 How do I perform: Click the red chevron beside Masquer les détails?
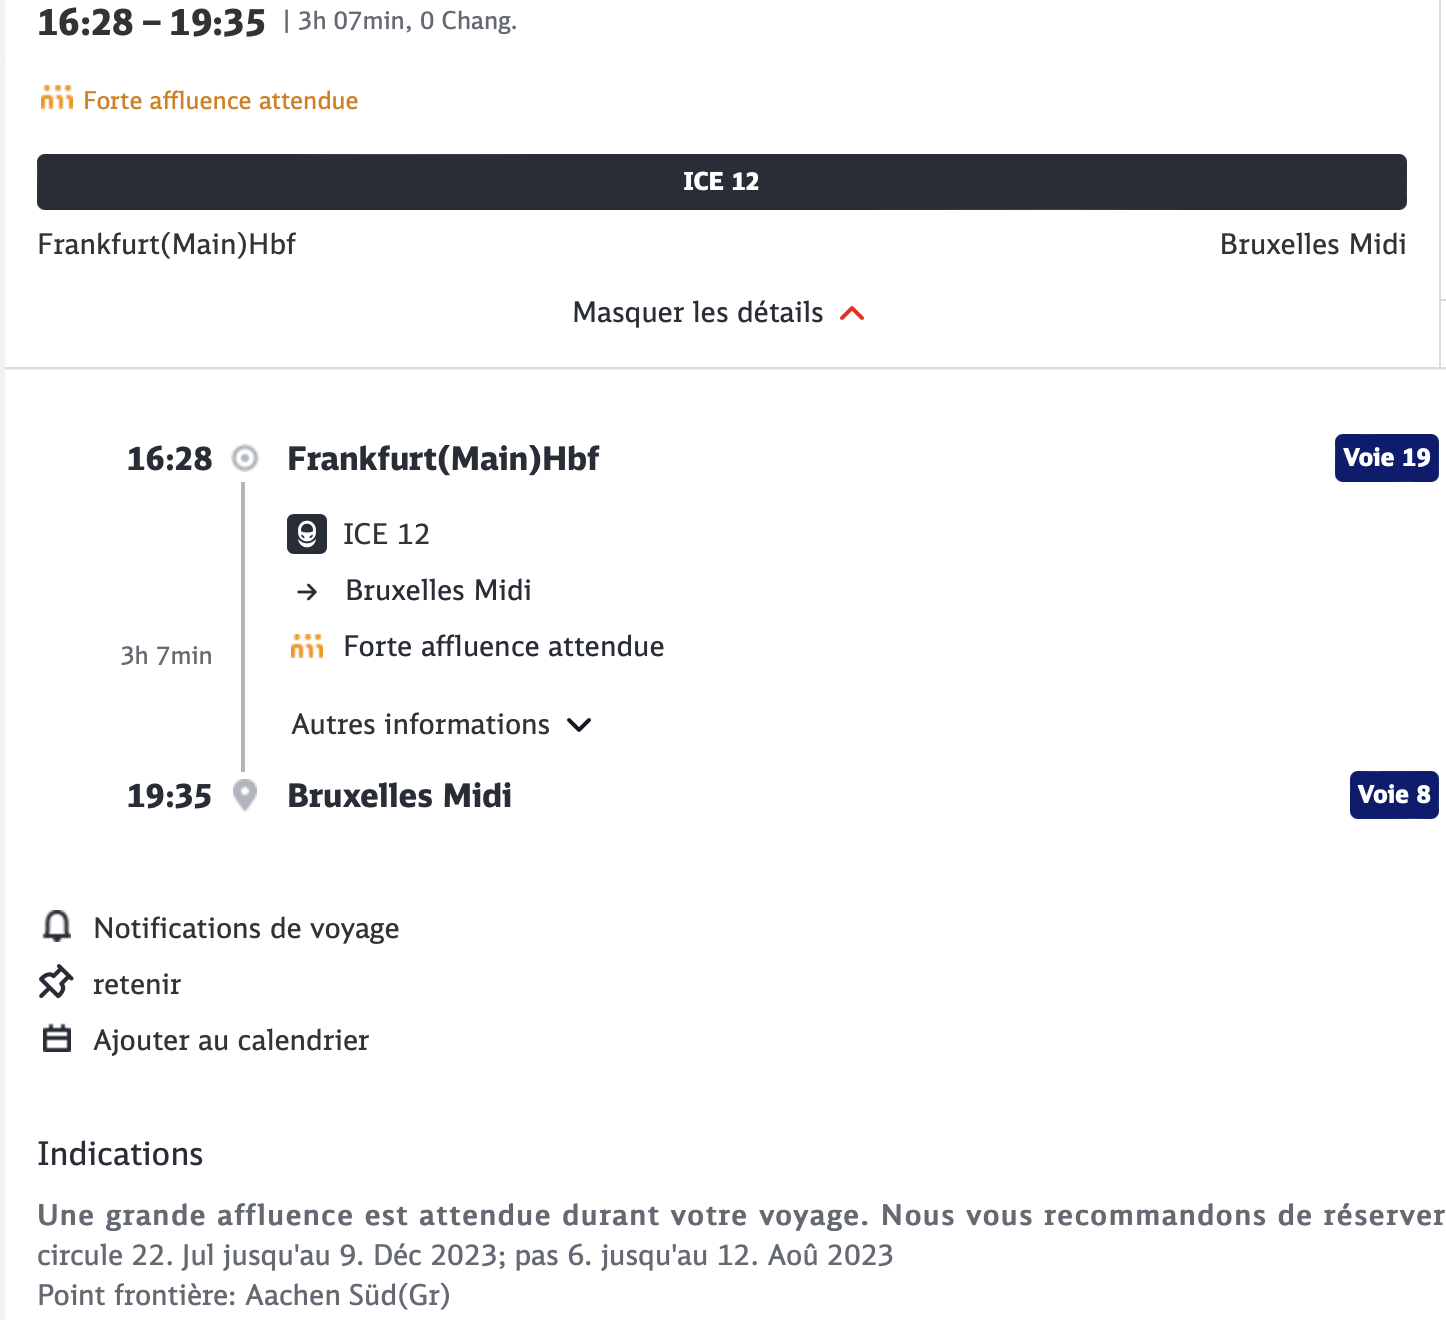pyautogui.click(x=852, y=314)
